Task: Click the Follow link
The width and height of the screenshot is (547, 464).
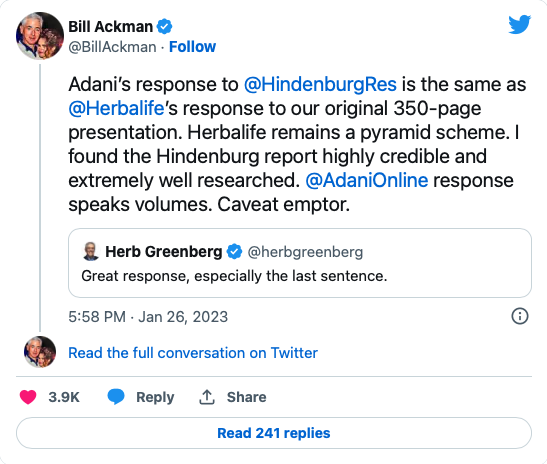Action: click(192, 47)
